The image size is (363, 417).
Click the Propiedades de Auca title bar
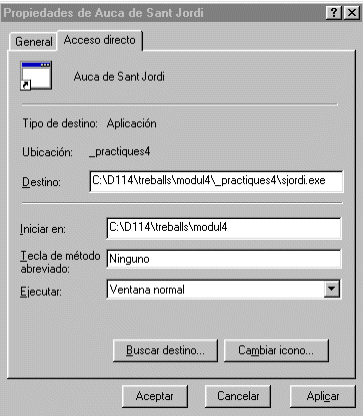(x=163, y=13)
